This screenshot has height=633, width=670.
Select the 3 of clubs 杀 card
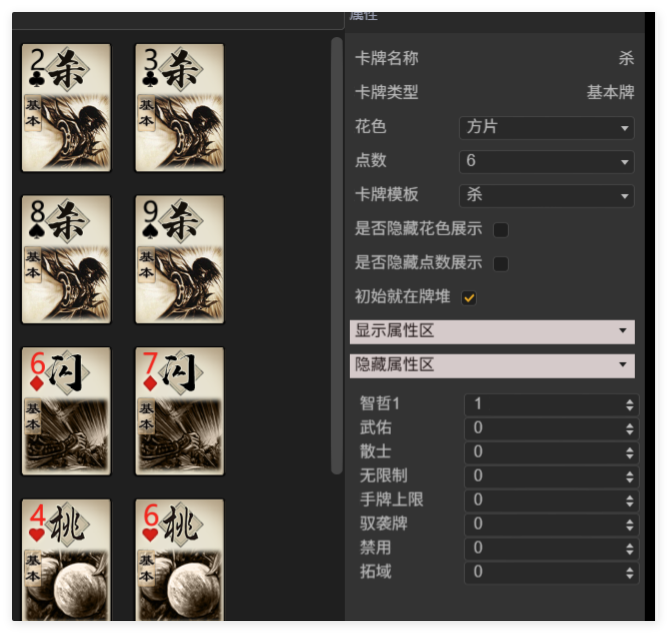click(x=179, y=108)
